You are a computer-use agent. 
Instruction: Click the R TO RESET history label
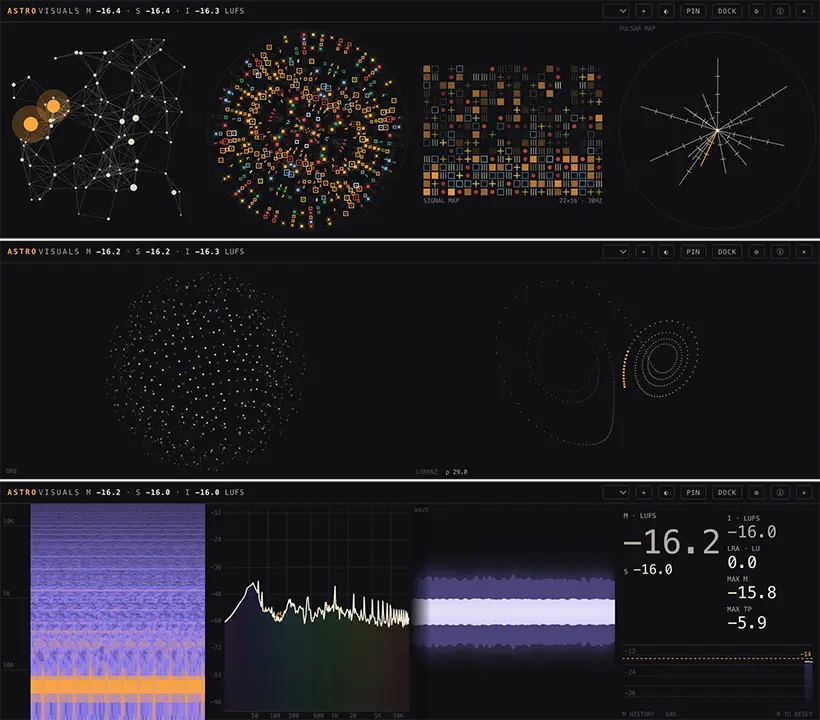tap(794, 714)
